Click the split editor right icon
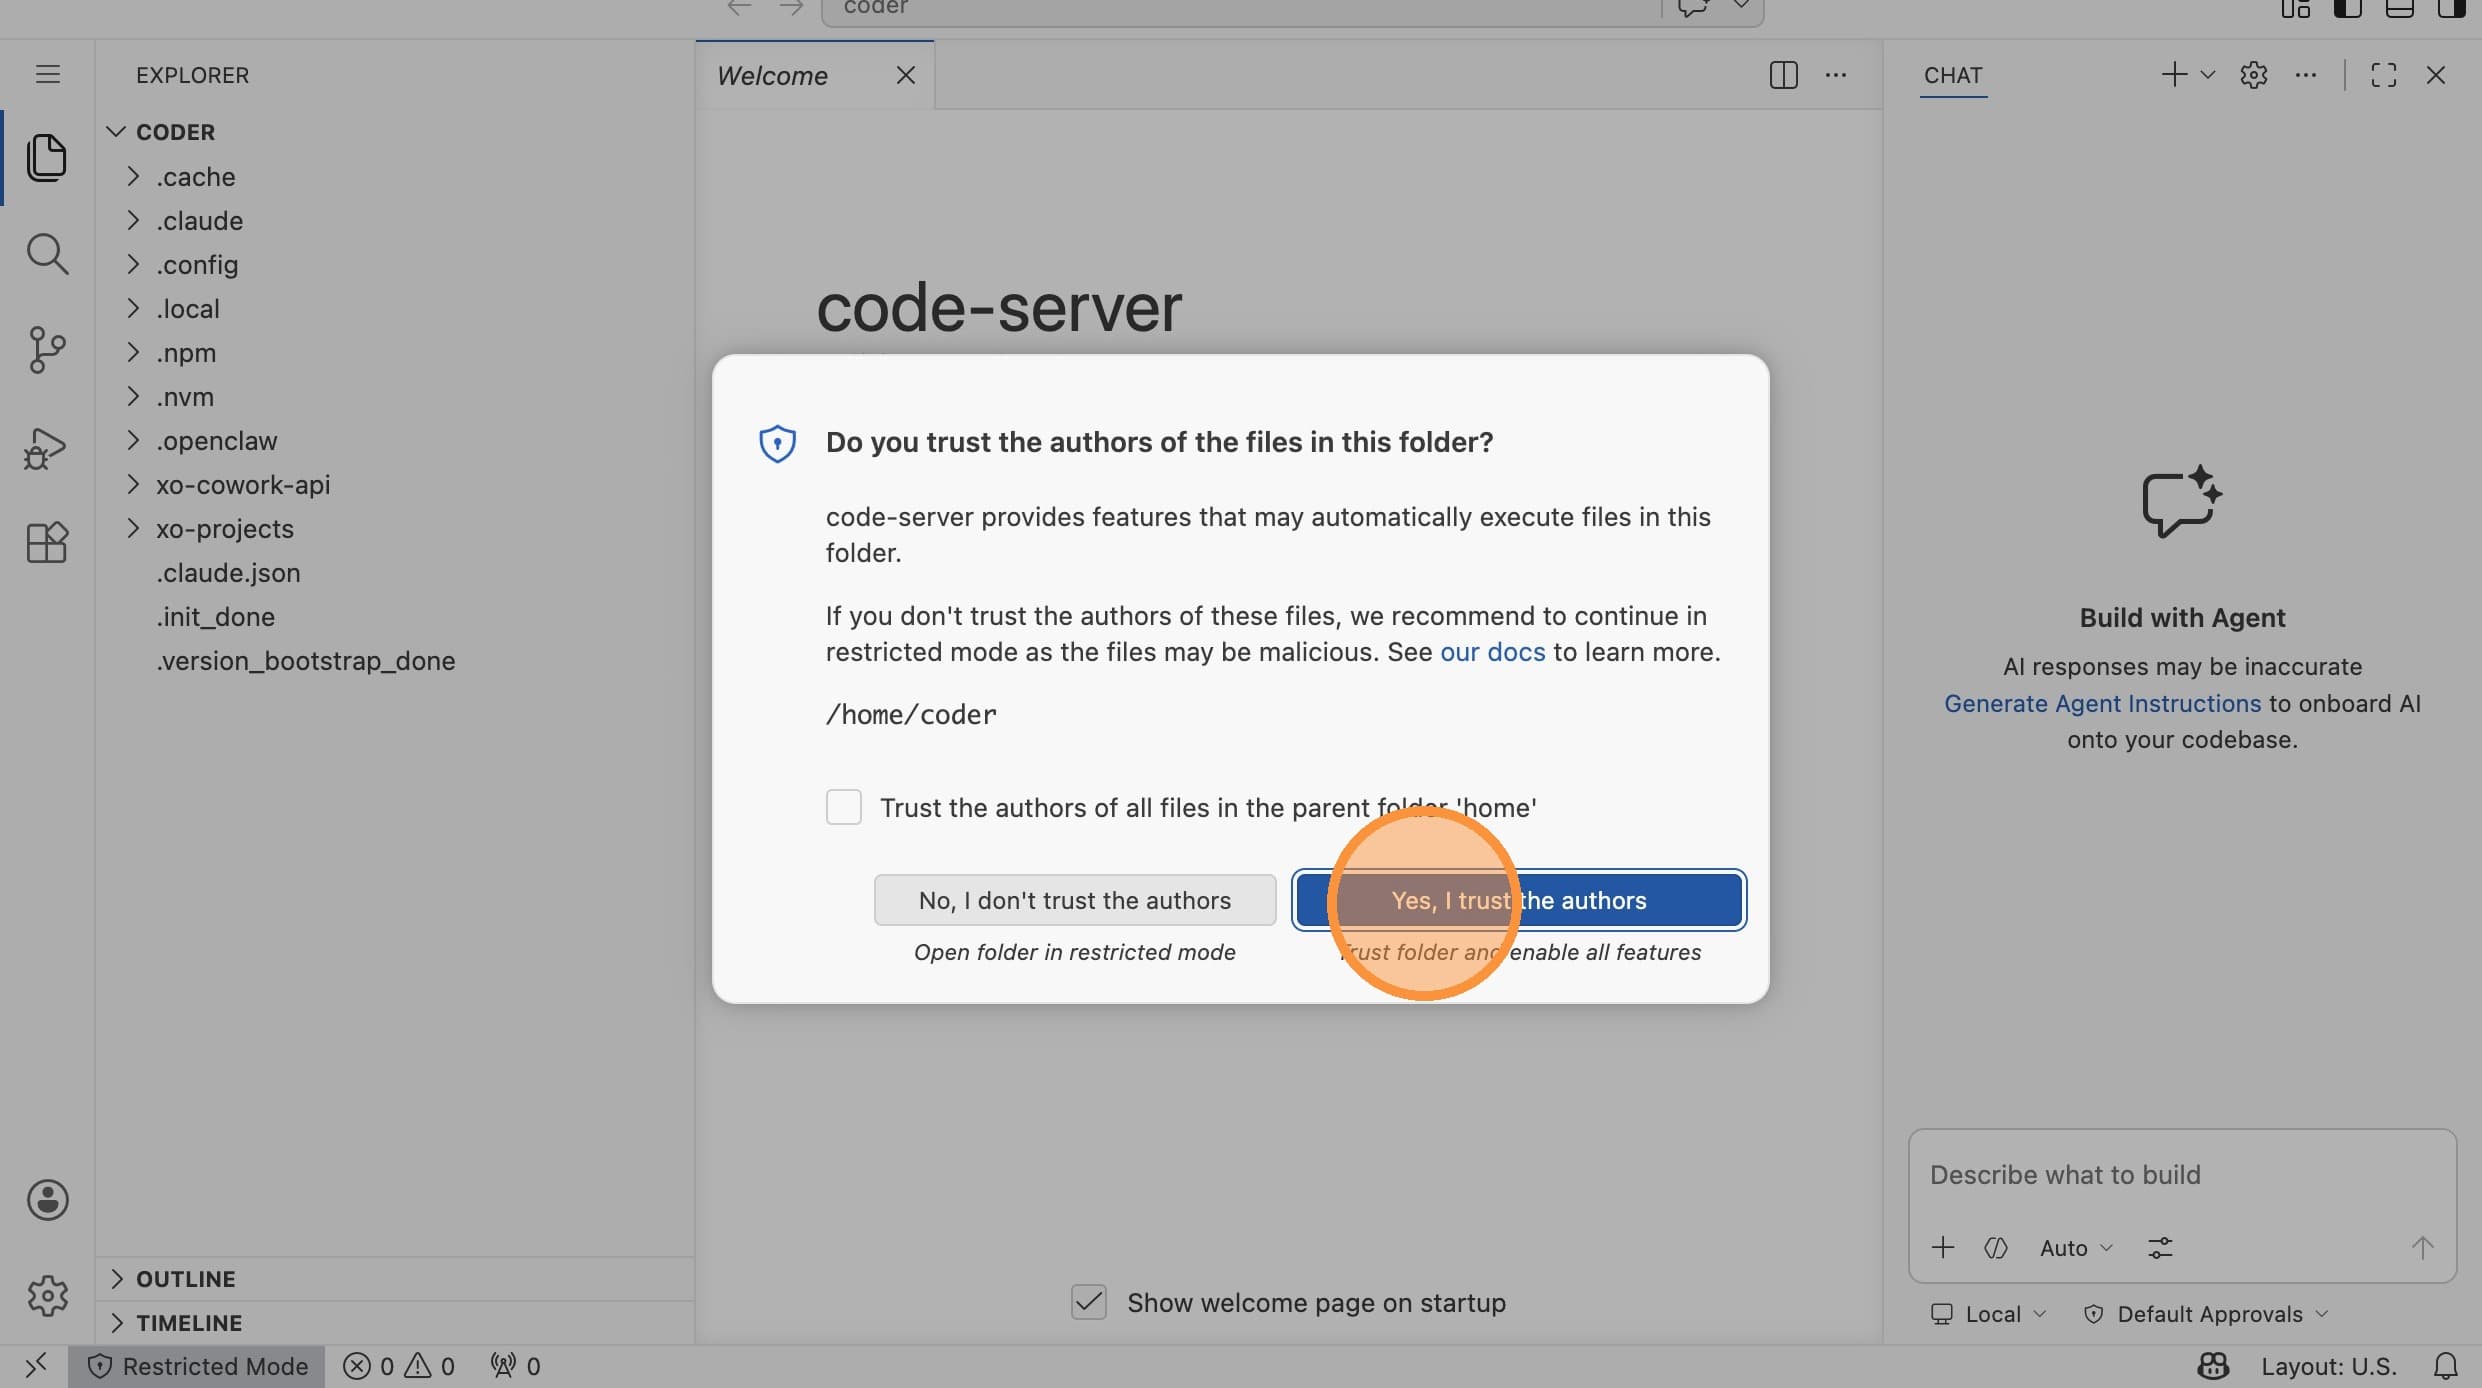The width and height of the screenshot is (2482, 1388). click(1783, 75)
